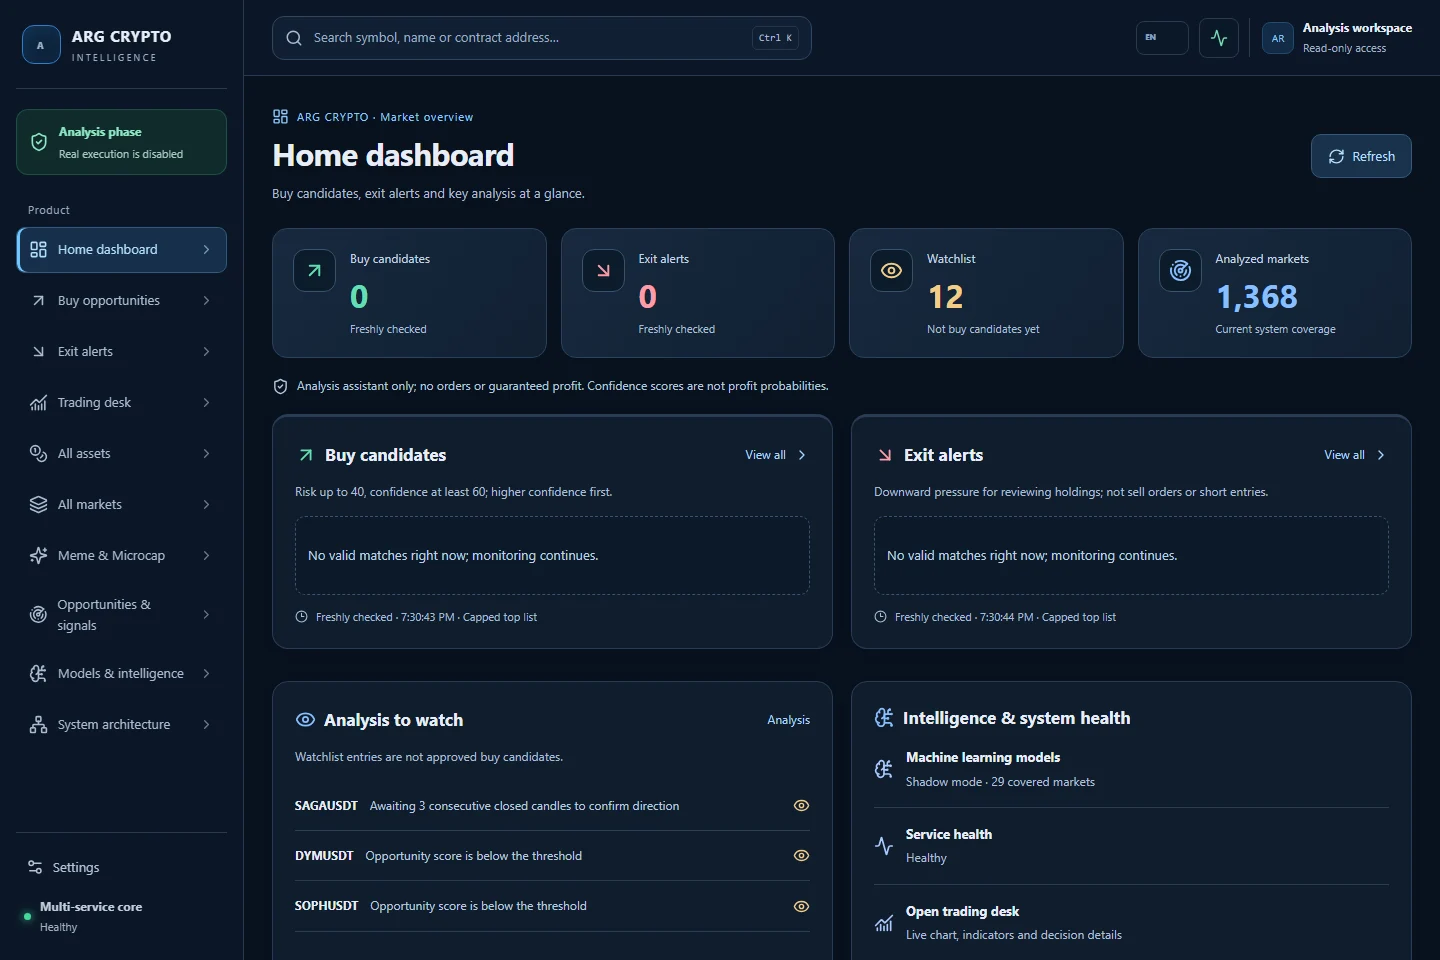View all Buy candidates
Viewport: 1440px width, 960px height.
pos(775,455)
